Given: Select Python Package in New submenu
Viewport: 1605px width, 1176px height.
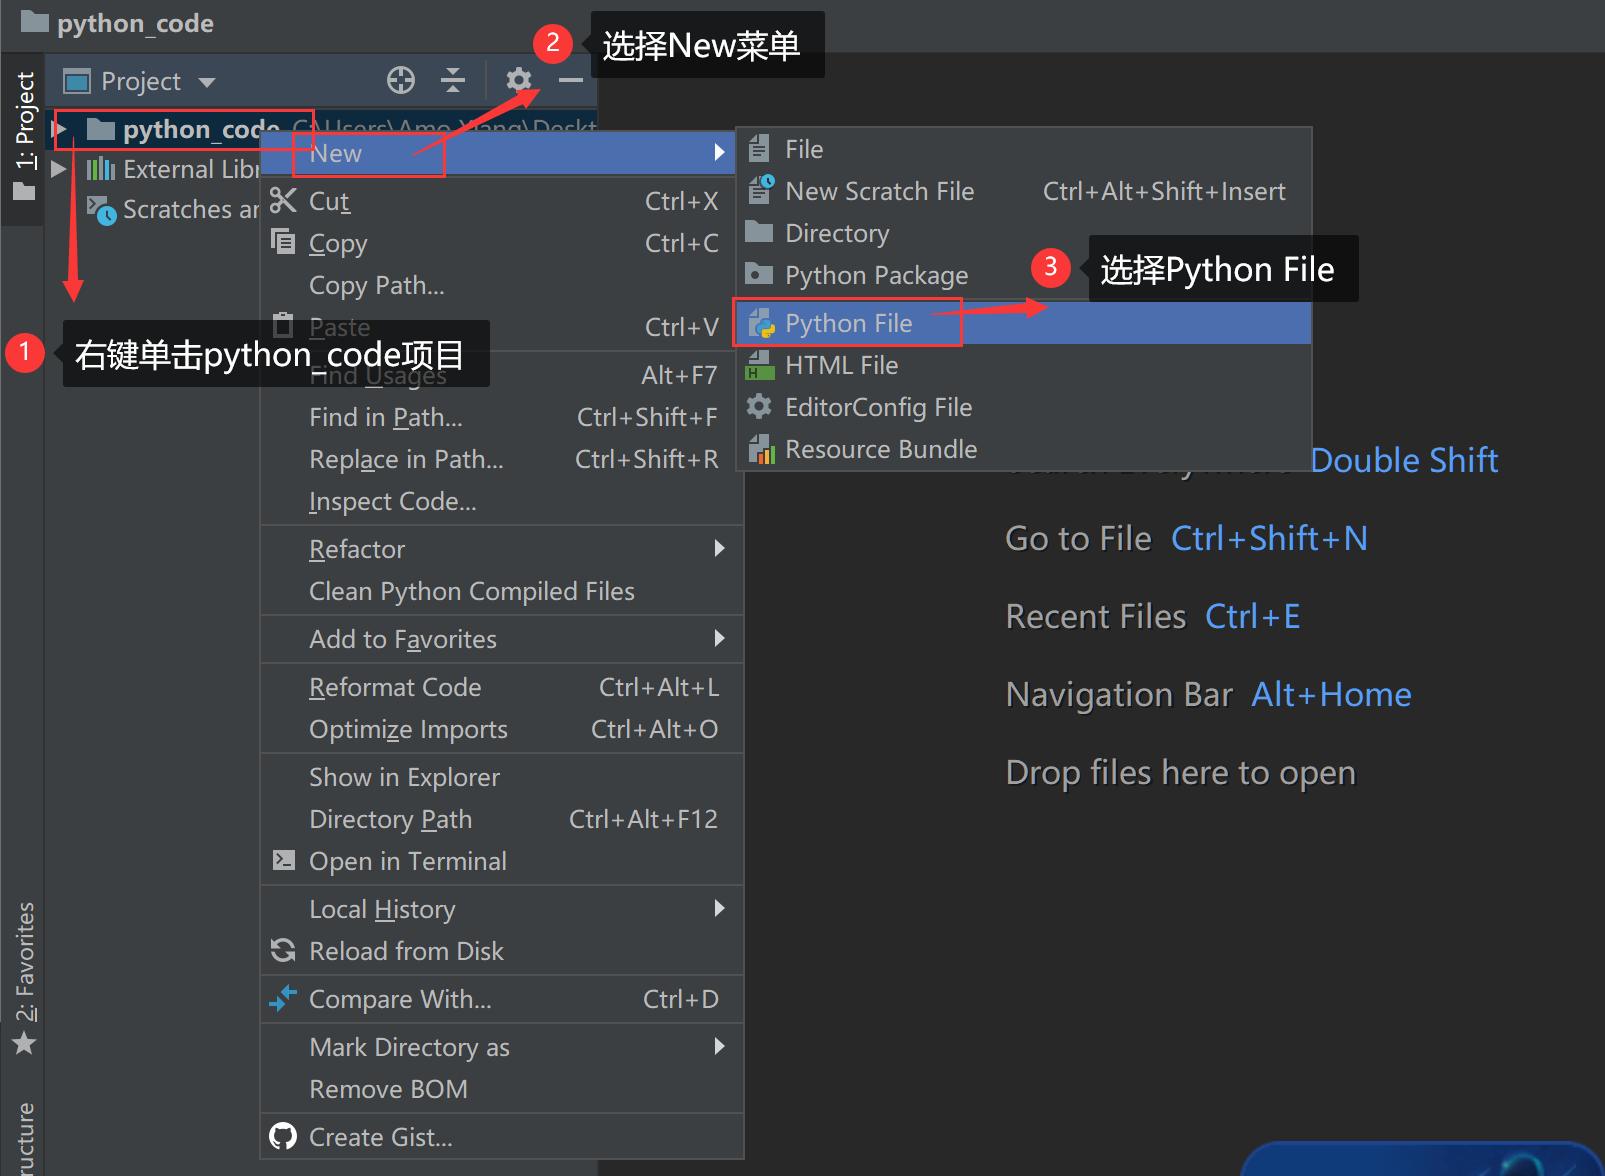Looking at the screenshot, I should point(1023,275).
